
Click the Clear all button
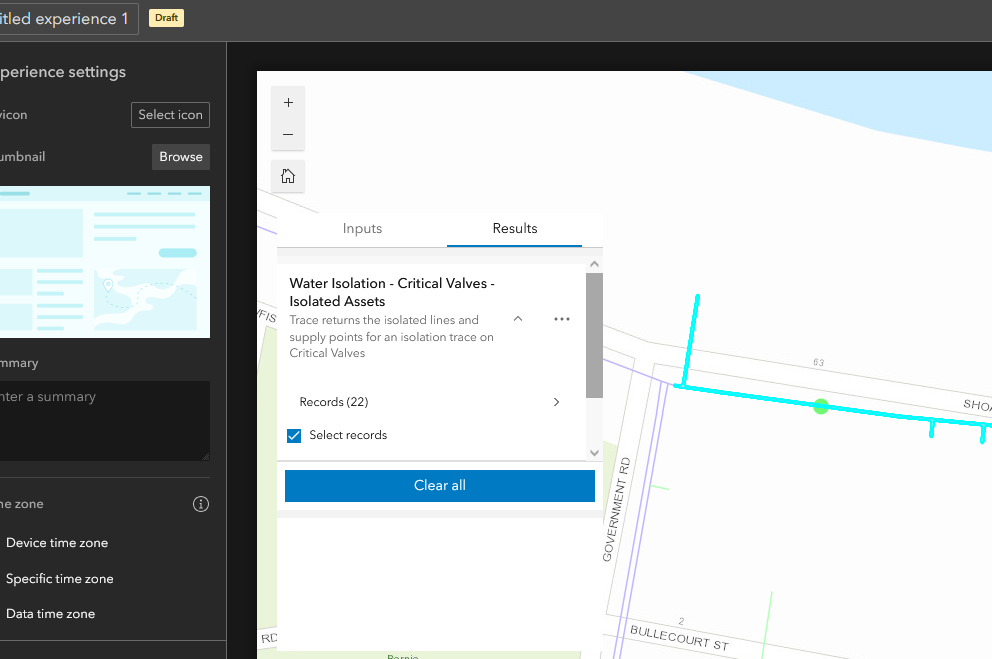tap(439, 485)
